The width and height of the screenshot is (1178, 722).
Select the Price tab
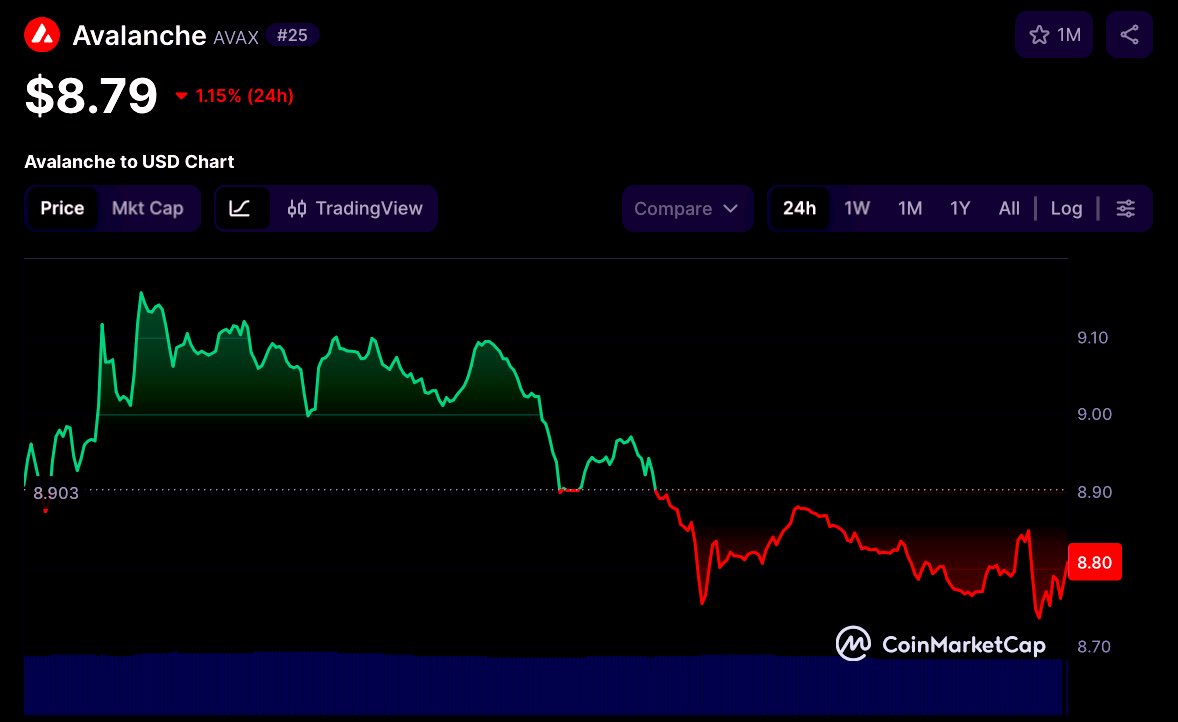[x=62, y=208]
